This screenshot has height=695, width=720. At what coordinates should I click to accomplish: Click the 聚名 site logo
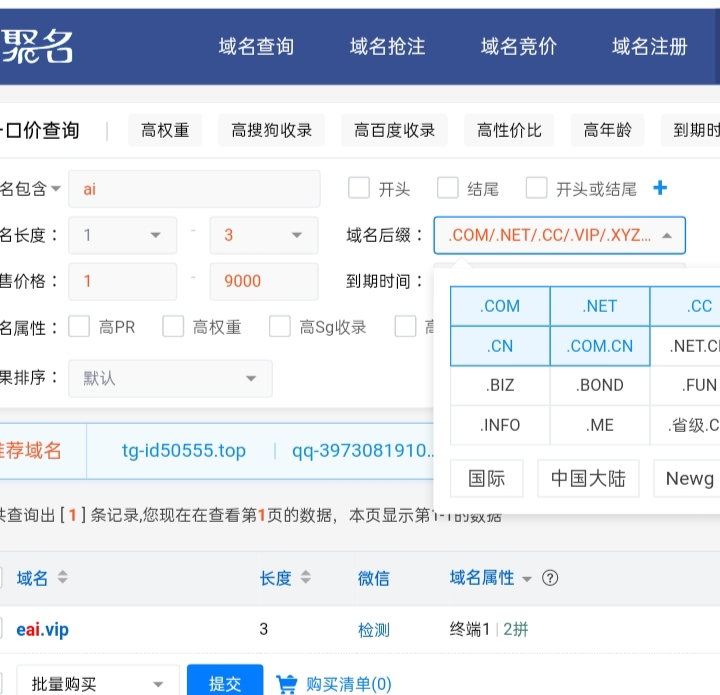(37, 46)
